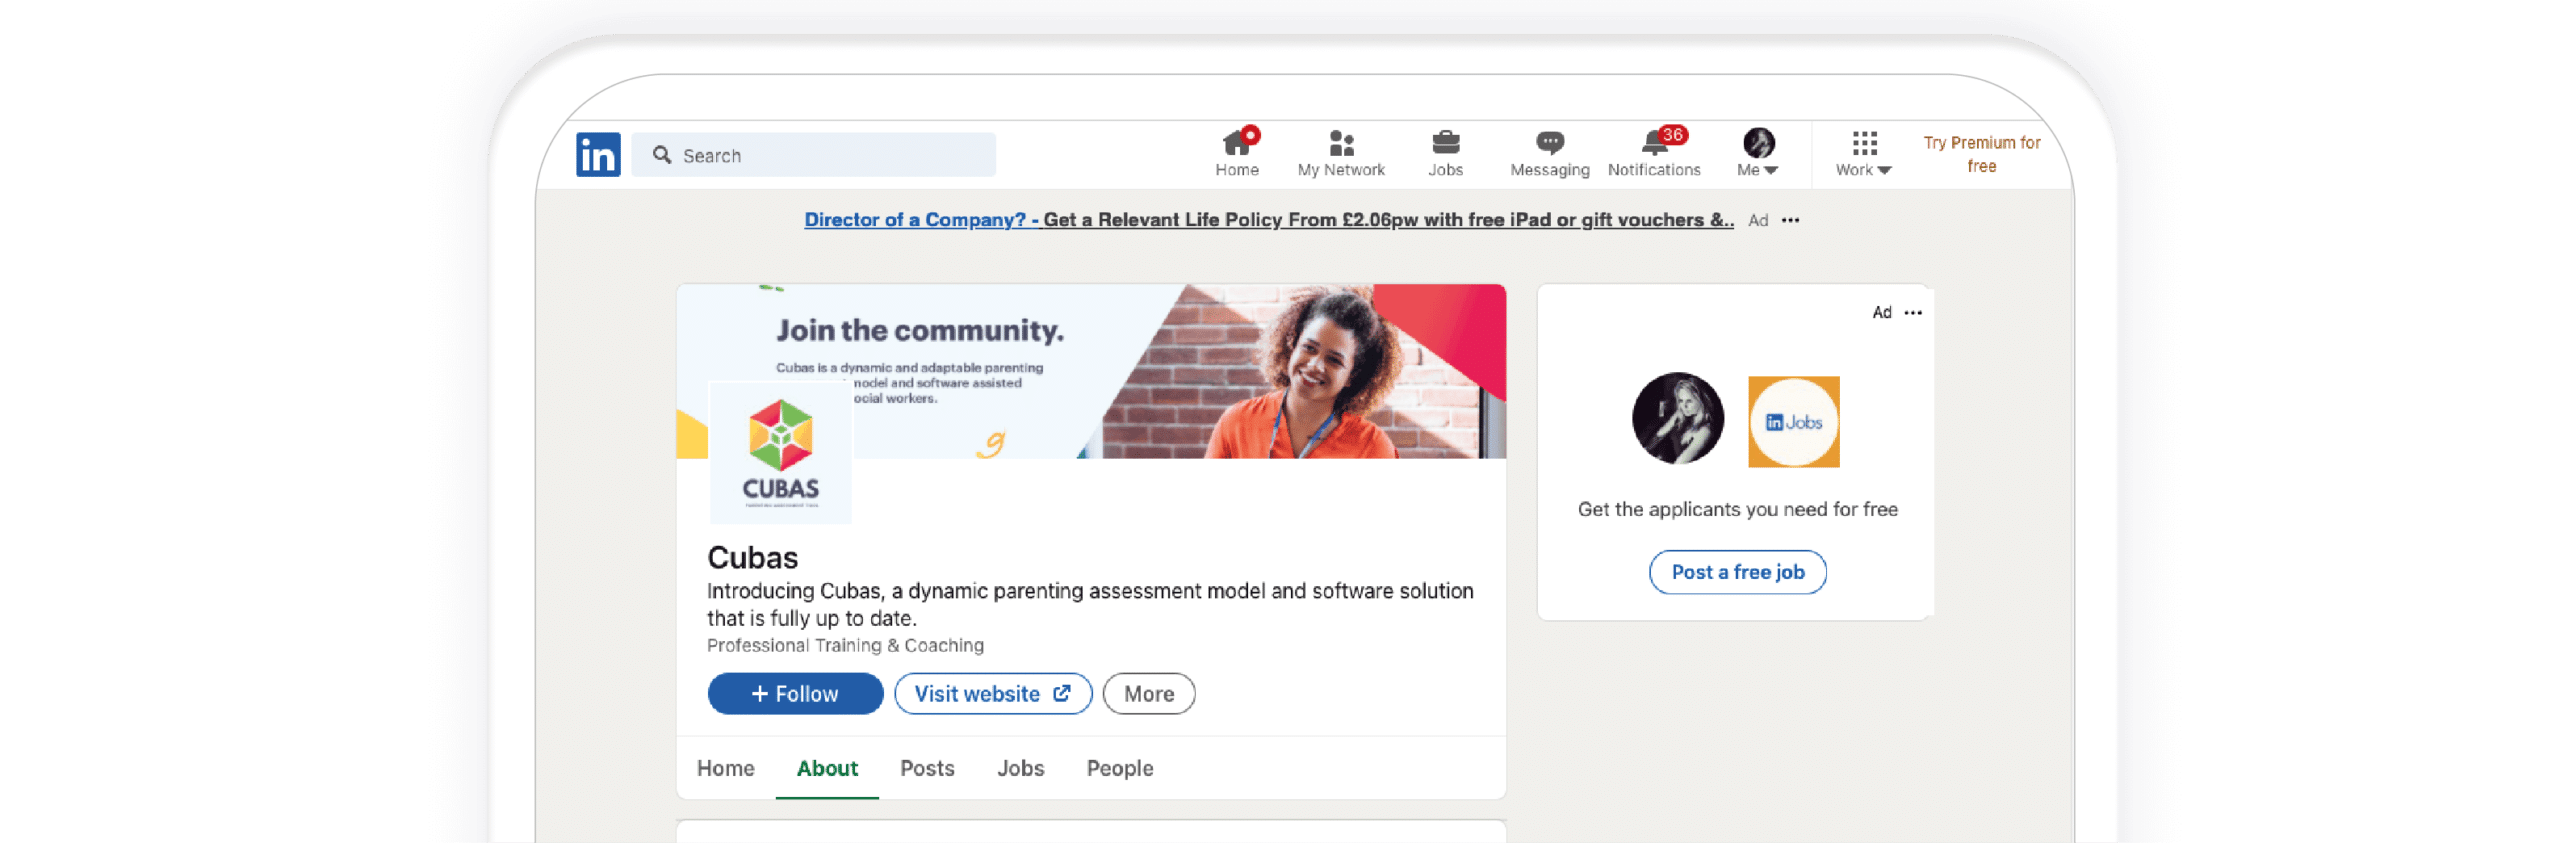Open the More options dropdown for Cubas
The width and height of the screenshot is (2560, 843).
1148,694
